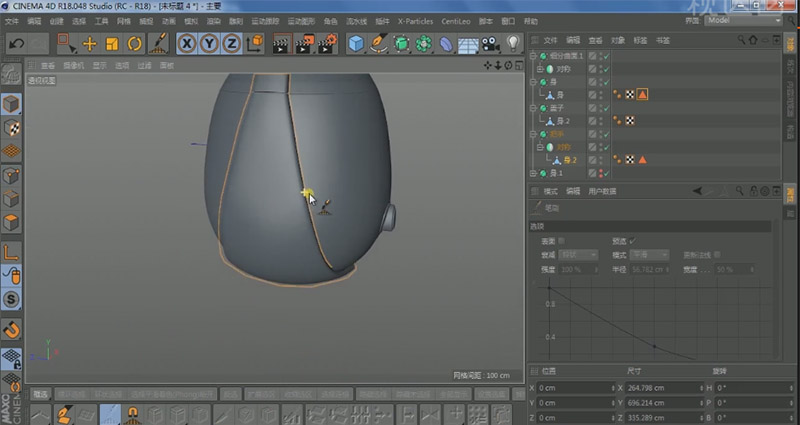The width and height of the screenshot is (800, 425).
Task: Click the size Y field 696.214 cm
Action: tap(663, 403)
